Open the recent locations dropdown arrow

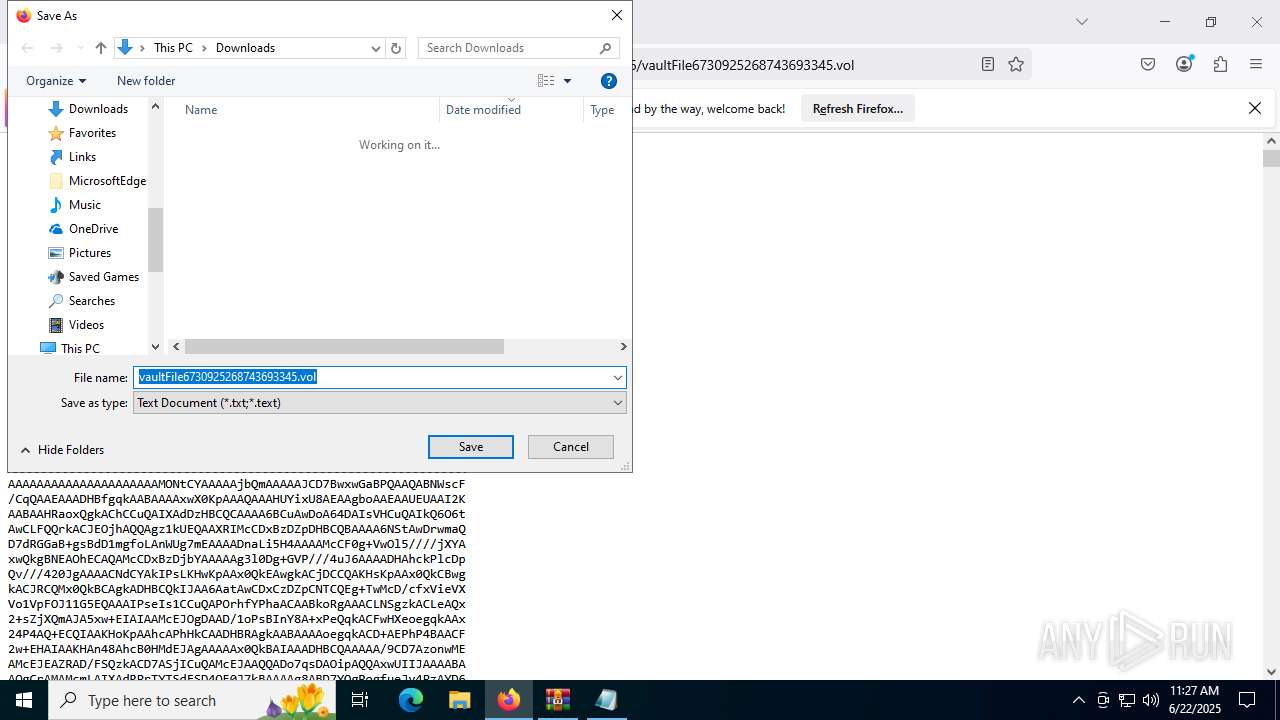tap(80, 48)
